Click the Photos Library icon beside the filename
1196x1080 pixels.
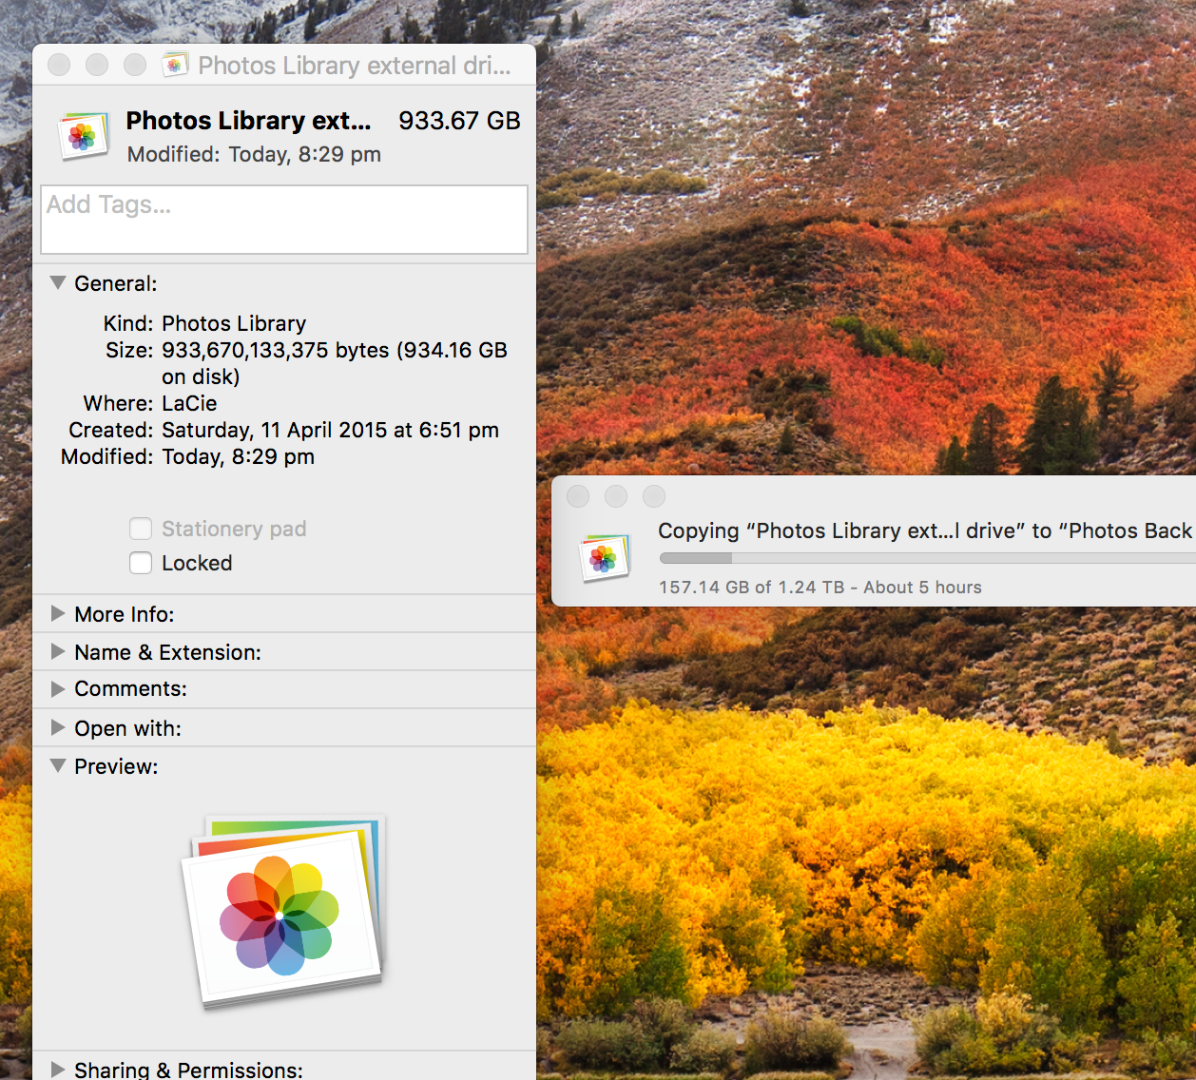click(x=83, y=137)
